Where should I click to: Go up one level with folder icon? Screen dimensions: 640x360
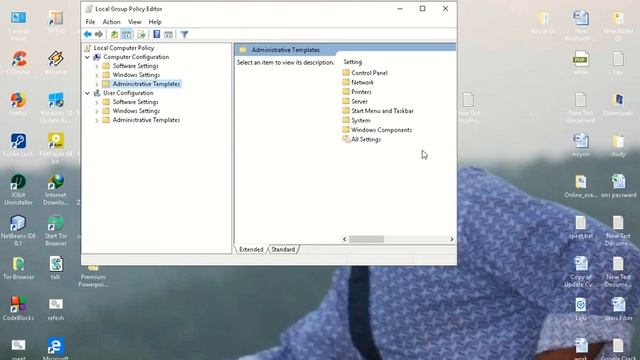click(115, 34)
